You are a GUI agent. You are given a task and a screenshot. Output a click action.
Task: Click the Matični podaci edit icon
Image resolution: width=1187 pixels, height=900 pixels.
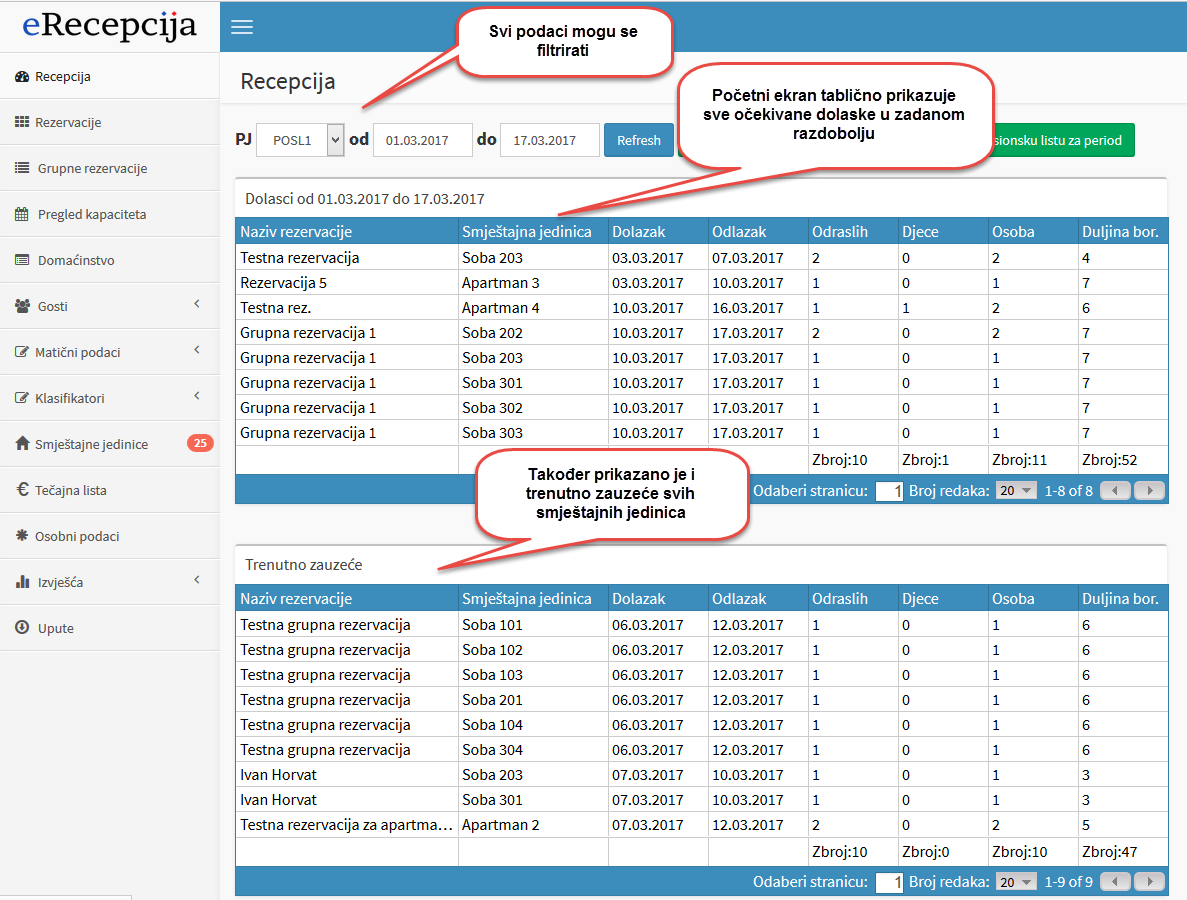(22, 352)
